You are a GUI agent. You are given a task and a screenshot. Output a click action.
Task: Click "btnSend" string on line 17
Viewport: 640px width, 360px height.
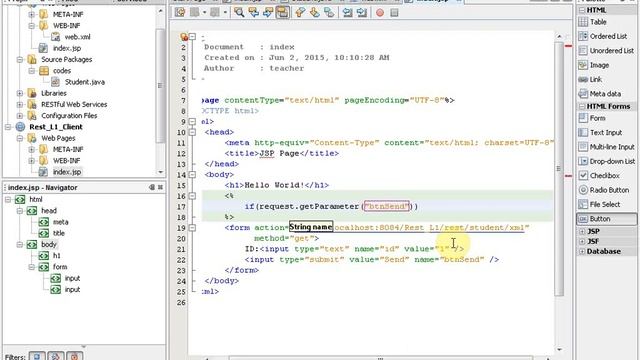tap(387, 207)
